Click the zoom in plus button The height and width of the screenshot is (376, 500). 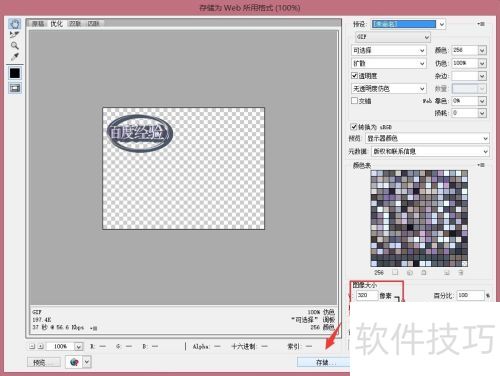coord(41,347)
